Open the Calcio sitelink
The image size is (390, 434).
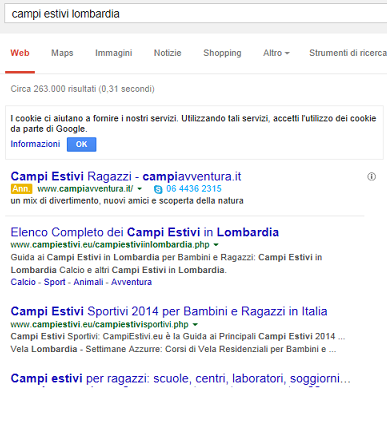(23, 282)
